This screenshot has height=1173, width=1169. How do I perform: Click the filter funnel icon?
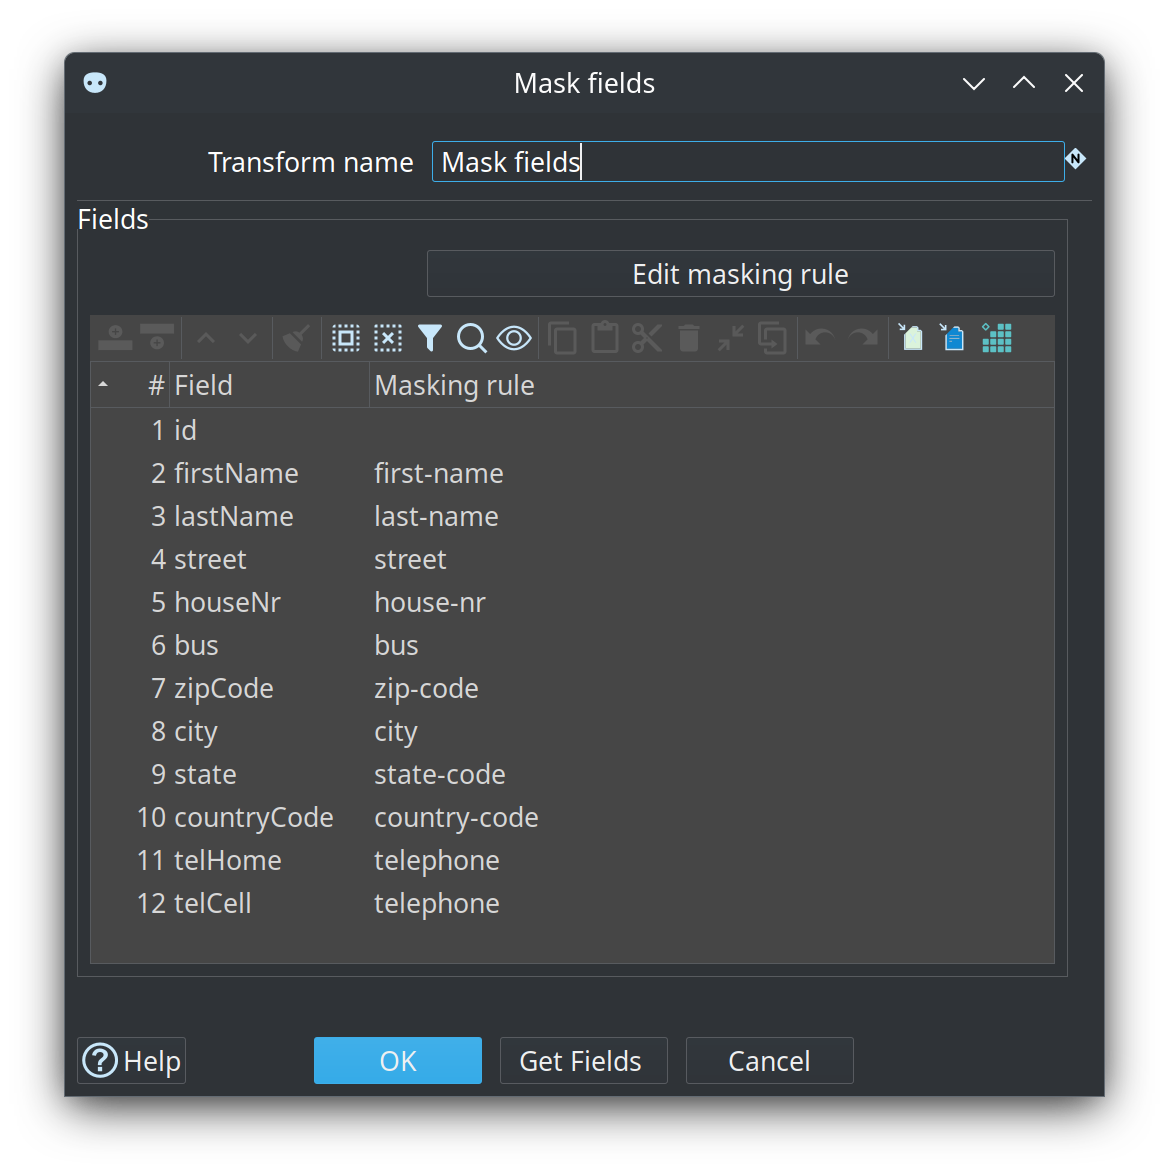click(x=429, y=338)
